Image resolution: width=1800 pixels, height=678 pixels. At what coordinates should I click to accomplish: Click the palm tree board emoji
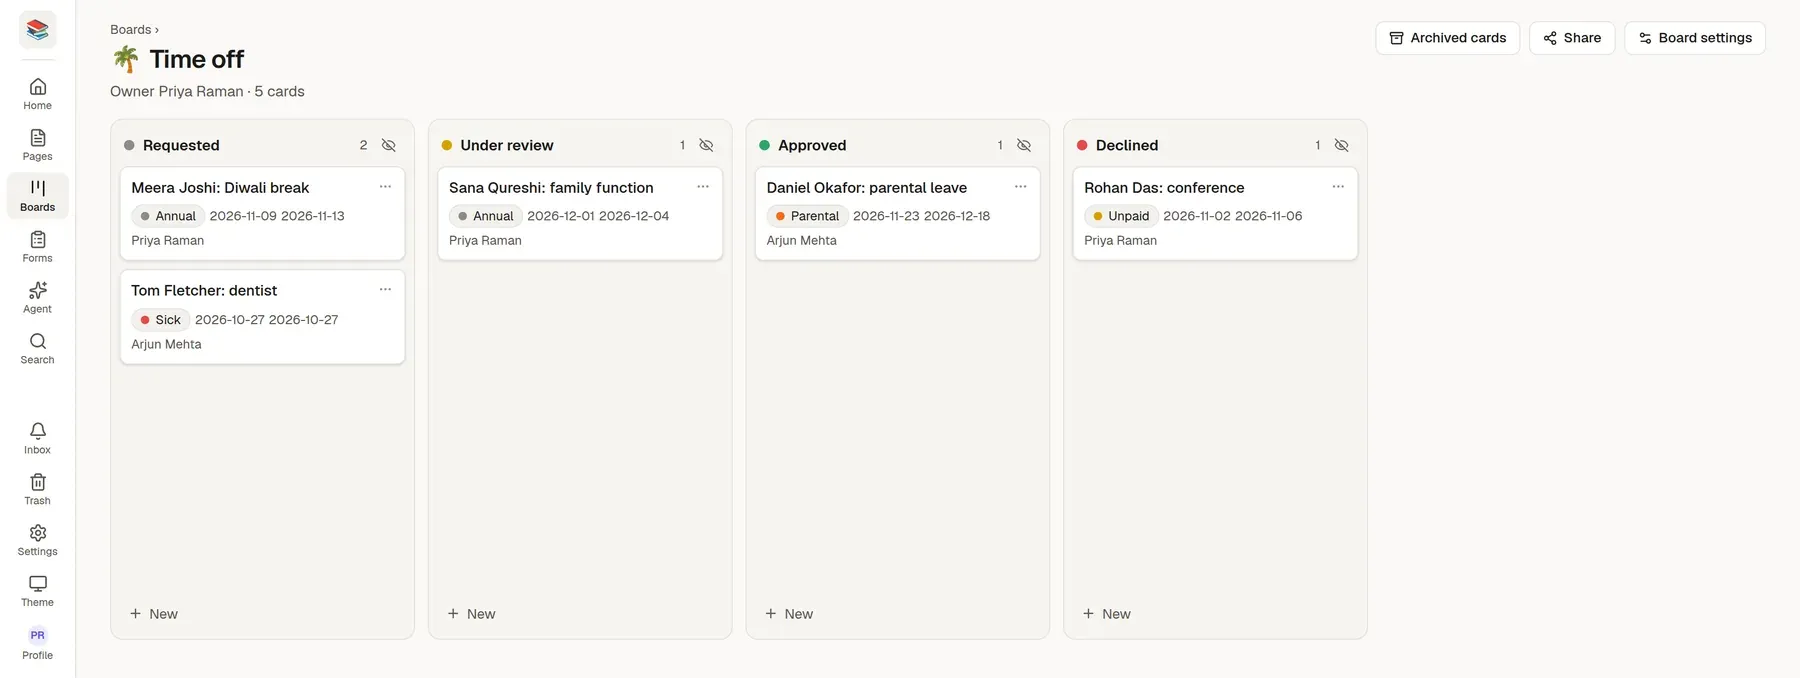[126, 59]
